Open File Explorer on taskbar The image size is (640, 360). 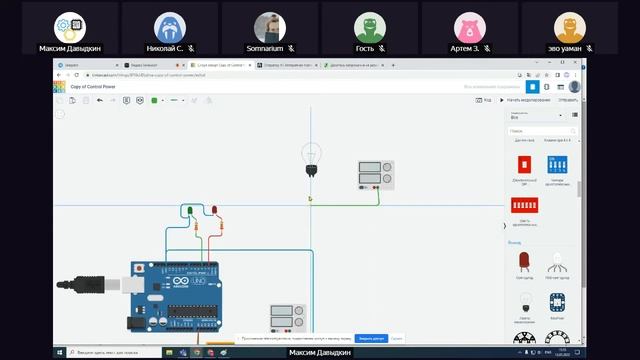pyautogui.click(x=169, y=352)
